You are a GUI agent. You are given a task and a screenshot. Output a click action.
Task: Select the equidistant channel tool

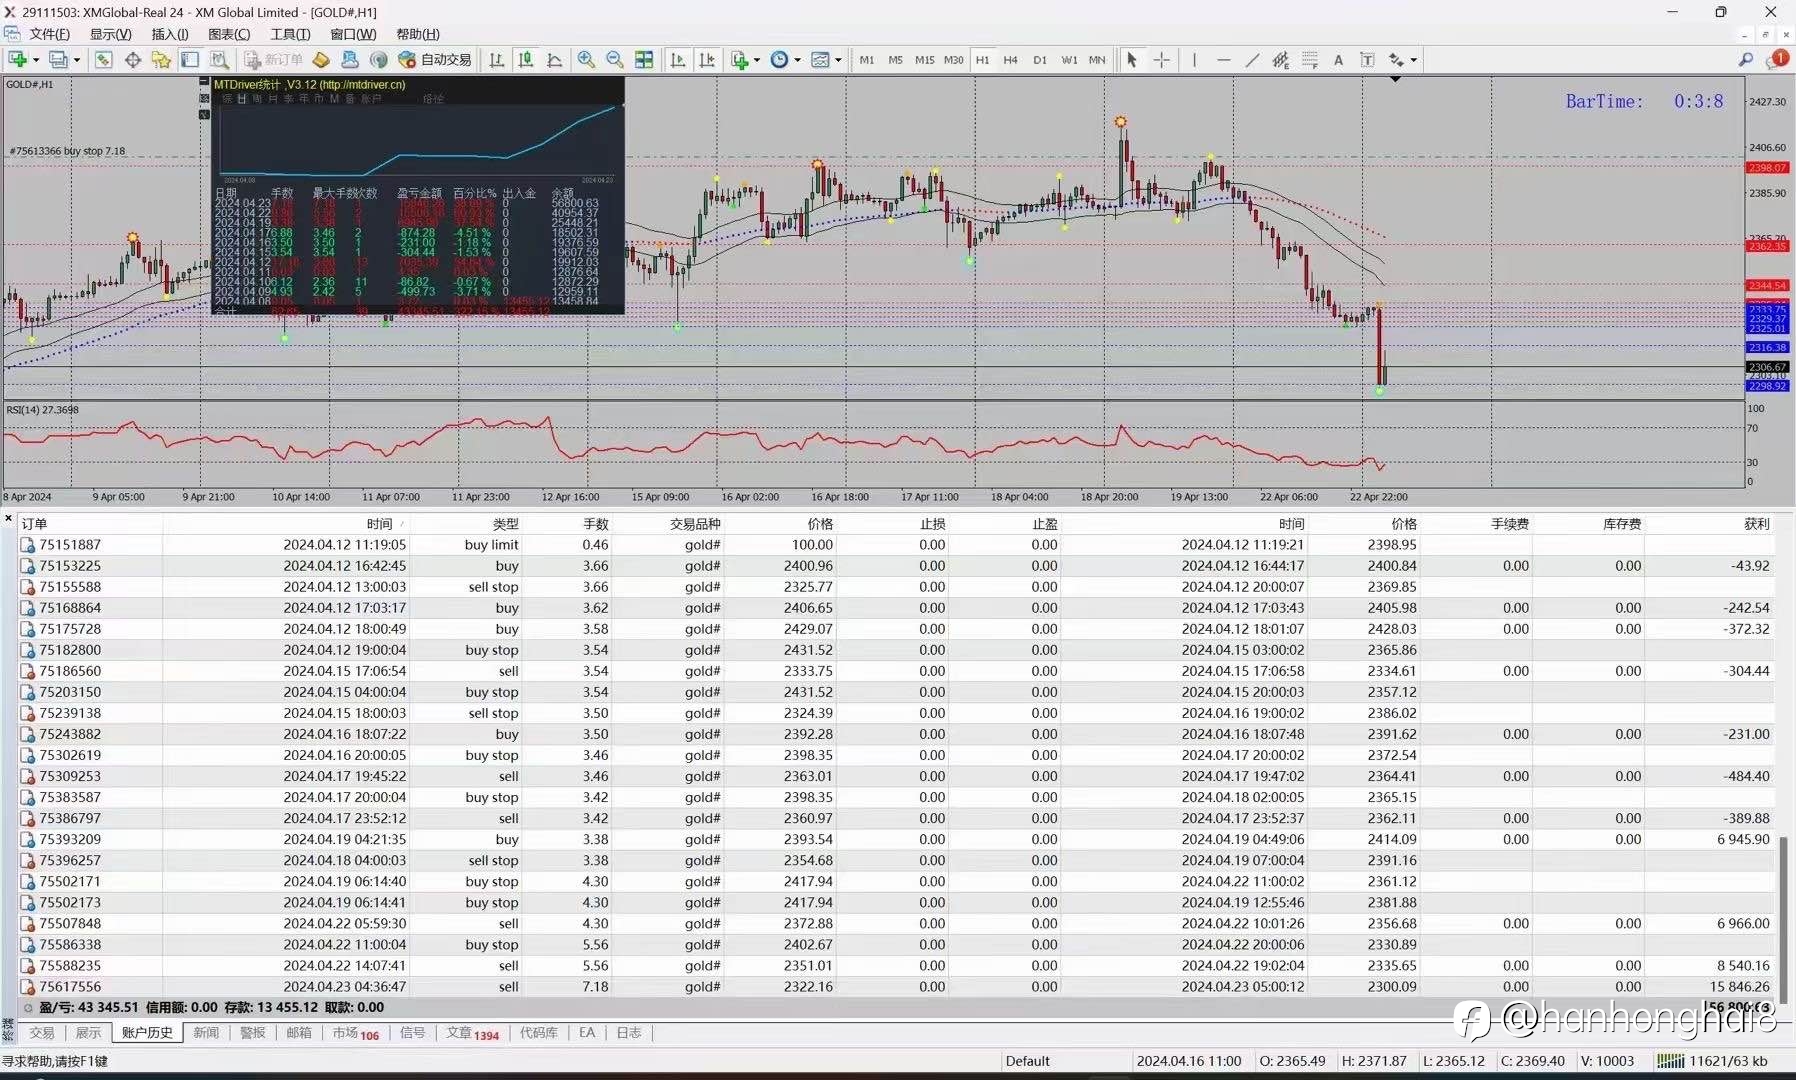coord(1281,60)
